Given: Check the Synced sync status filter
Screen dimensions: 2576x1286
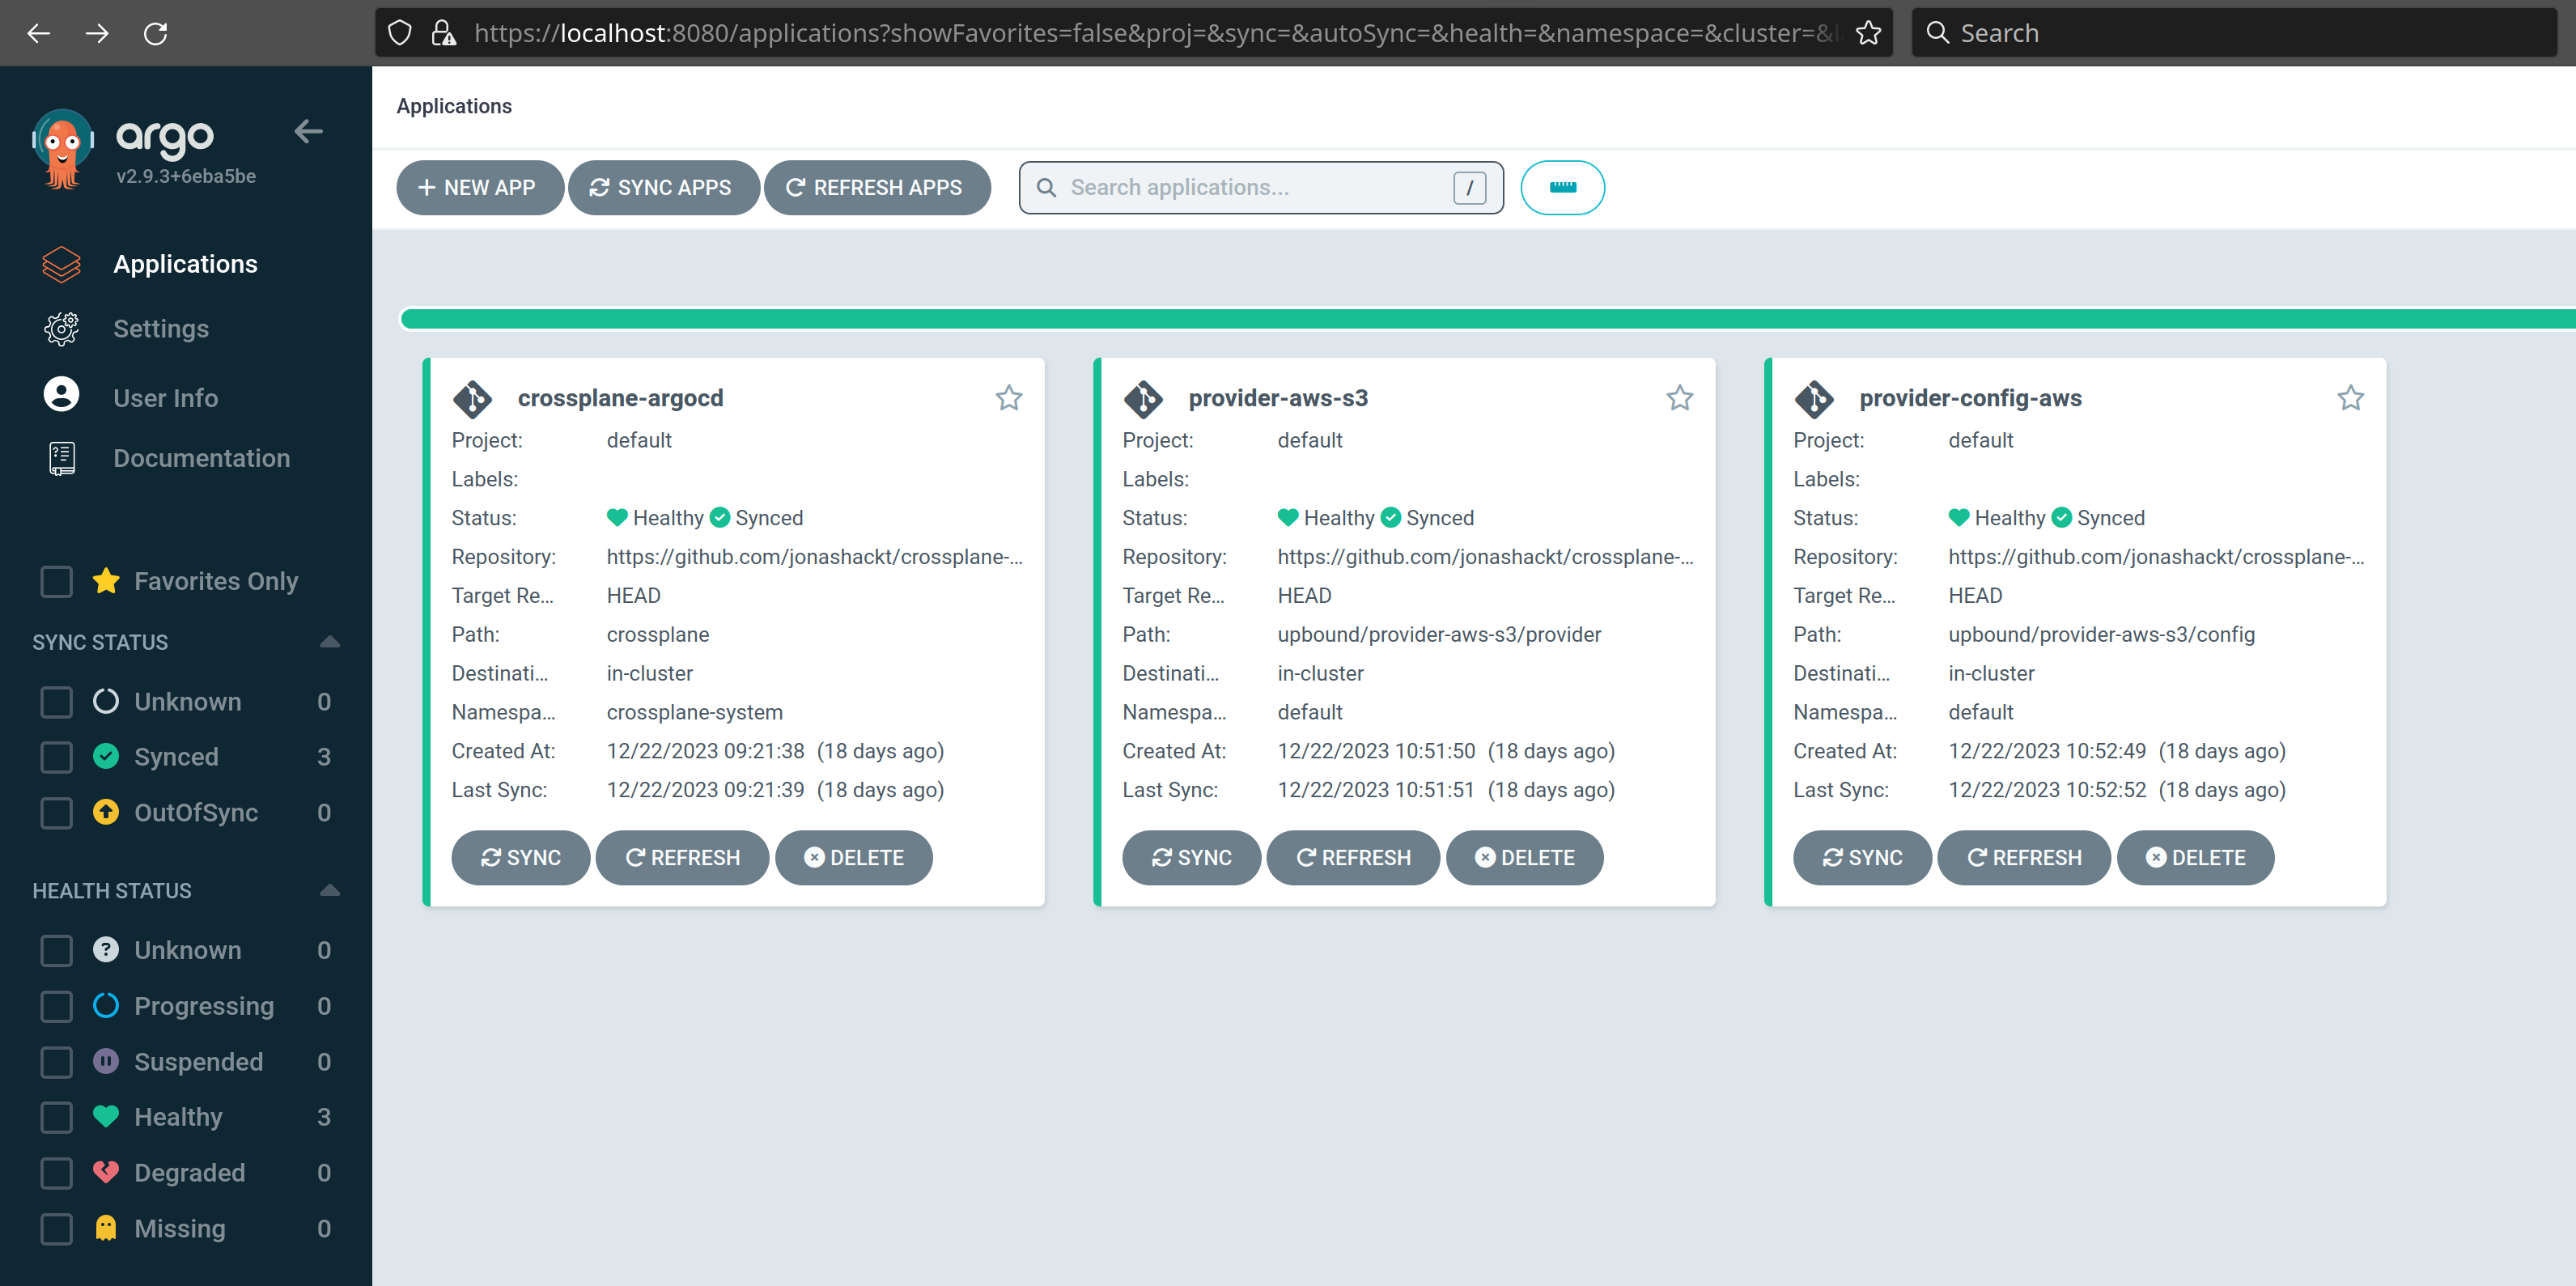Looking at the screenshot, I should point(56,757).
